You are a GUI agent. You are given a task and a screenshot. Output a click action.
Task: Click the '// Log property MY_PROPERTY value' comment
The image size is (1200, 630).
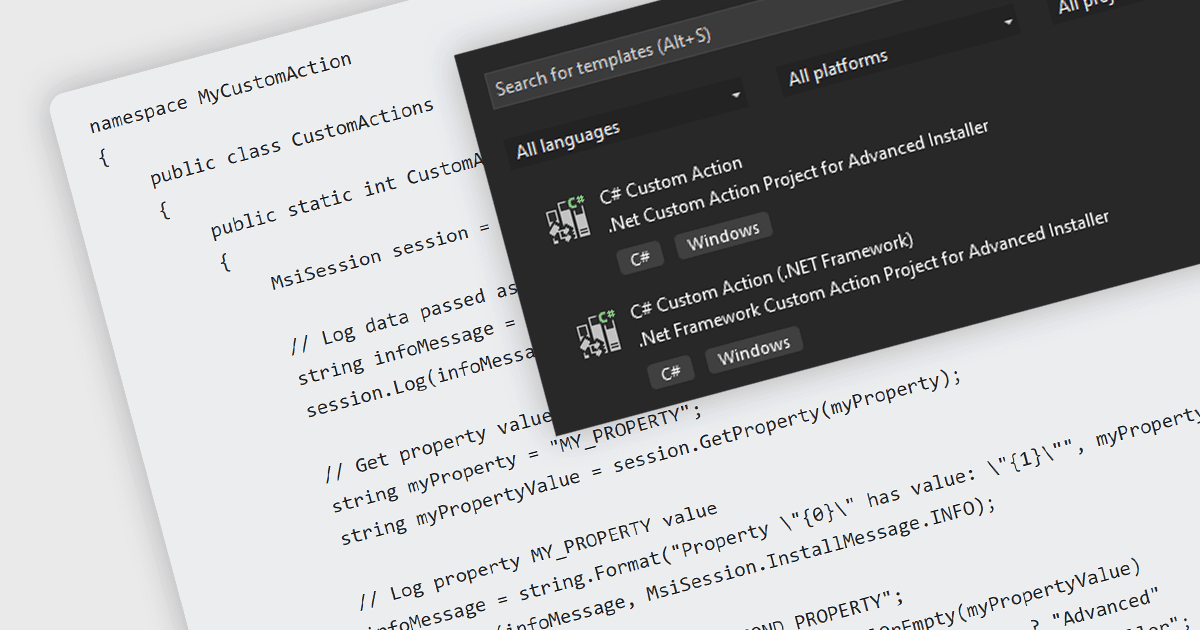(537, 557)
